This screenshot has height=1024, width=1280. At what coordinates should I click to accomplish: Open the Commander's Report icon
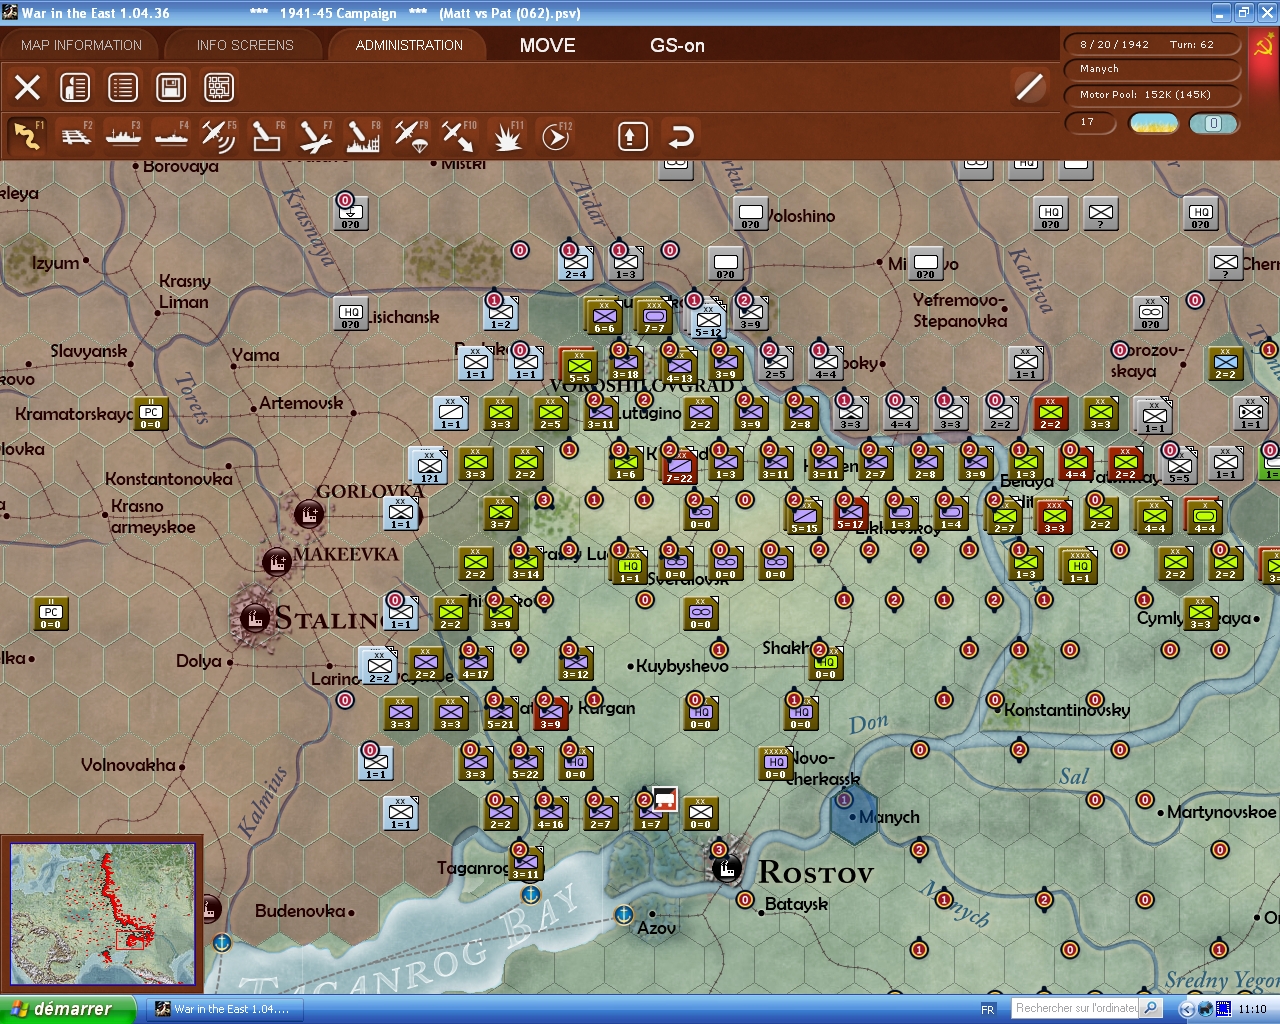pyautogui.click(x=75, y=87)
